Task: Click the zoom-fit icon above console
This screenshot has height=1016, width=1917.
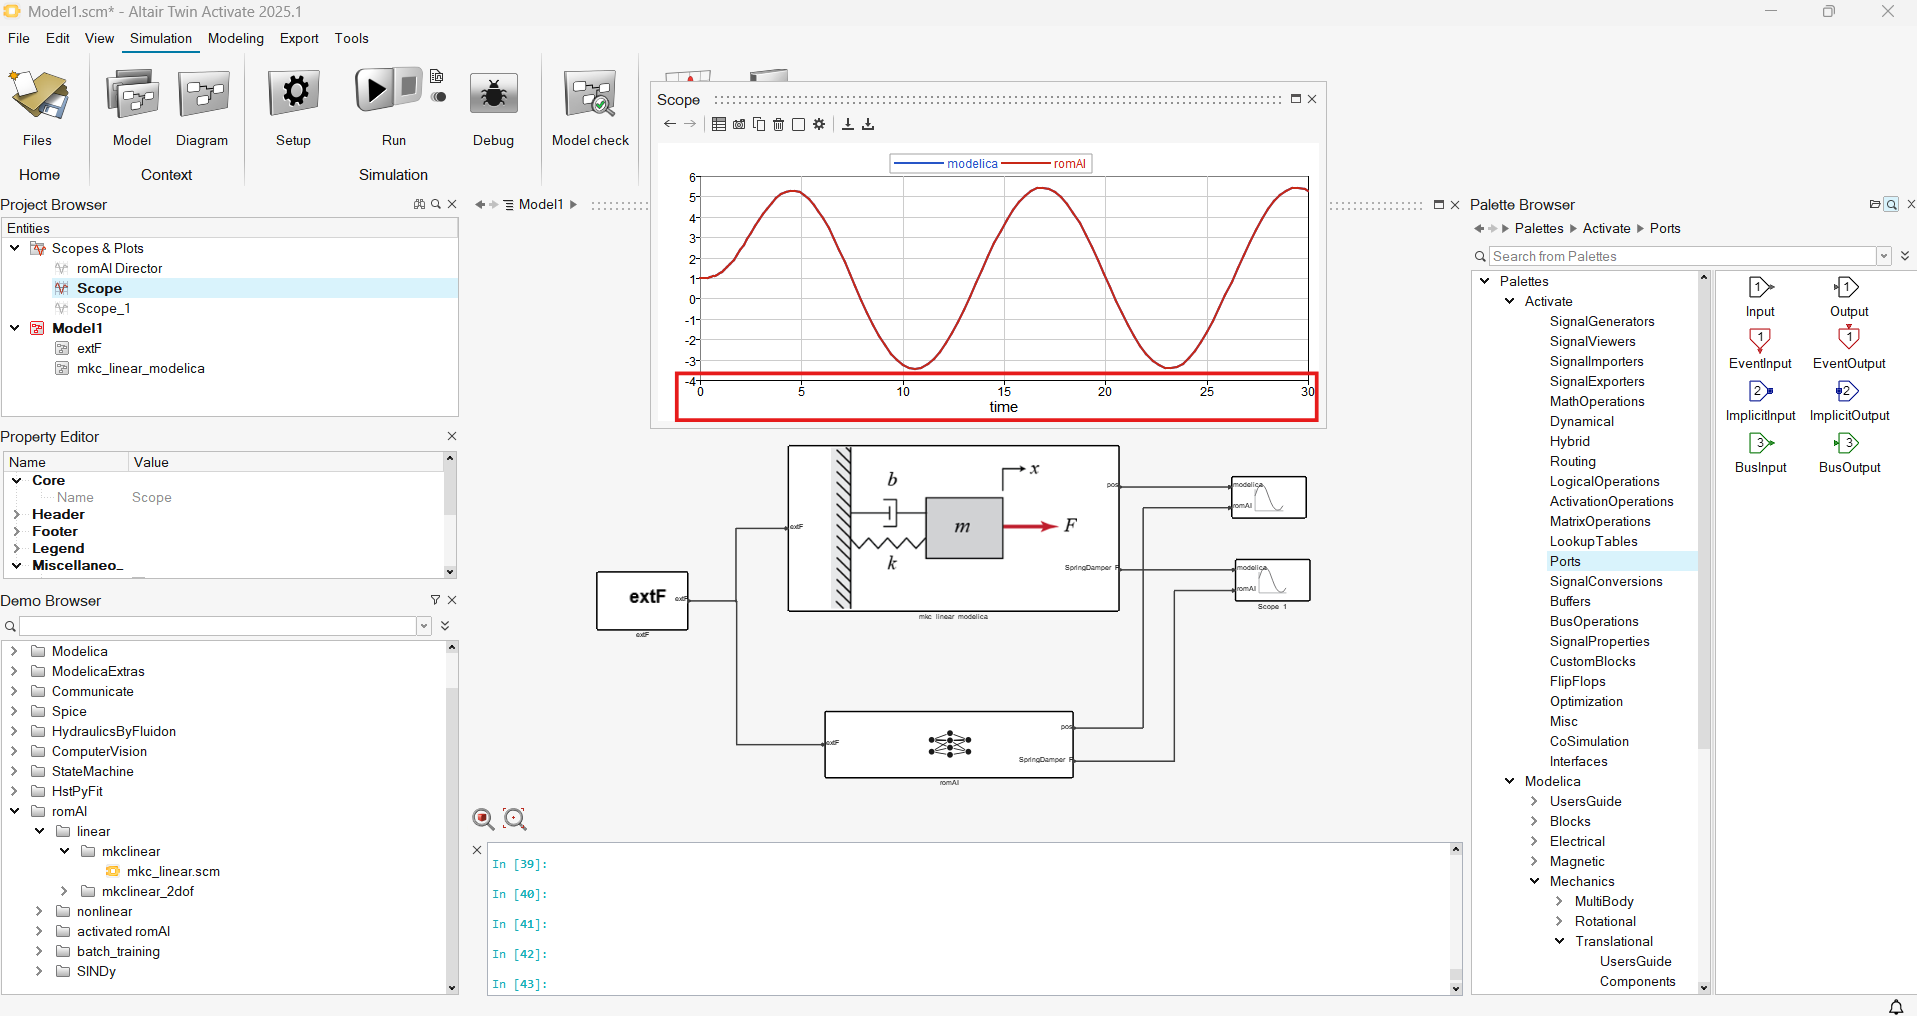Action: coord(515,819)
